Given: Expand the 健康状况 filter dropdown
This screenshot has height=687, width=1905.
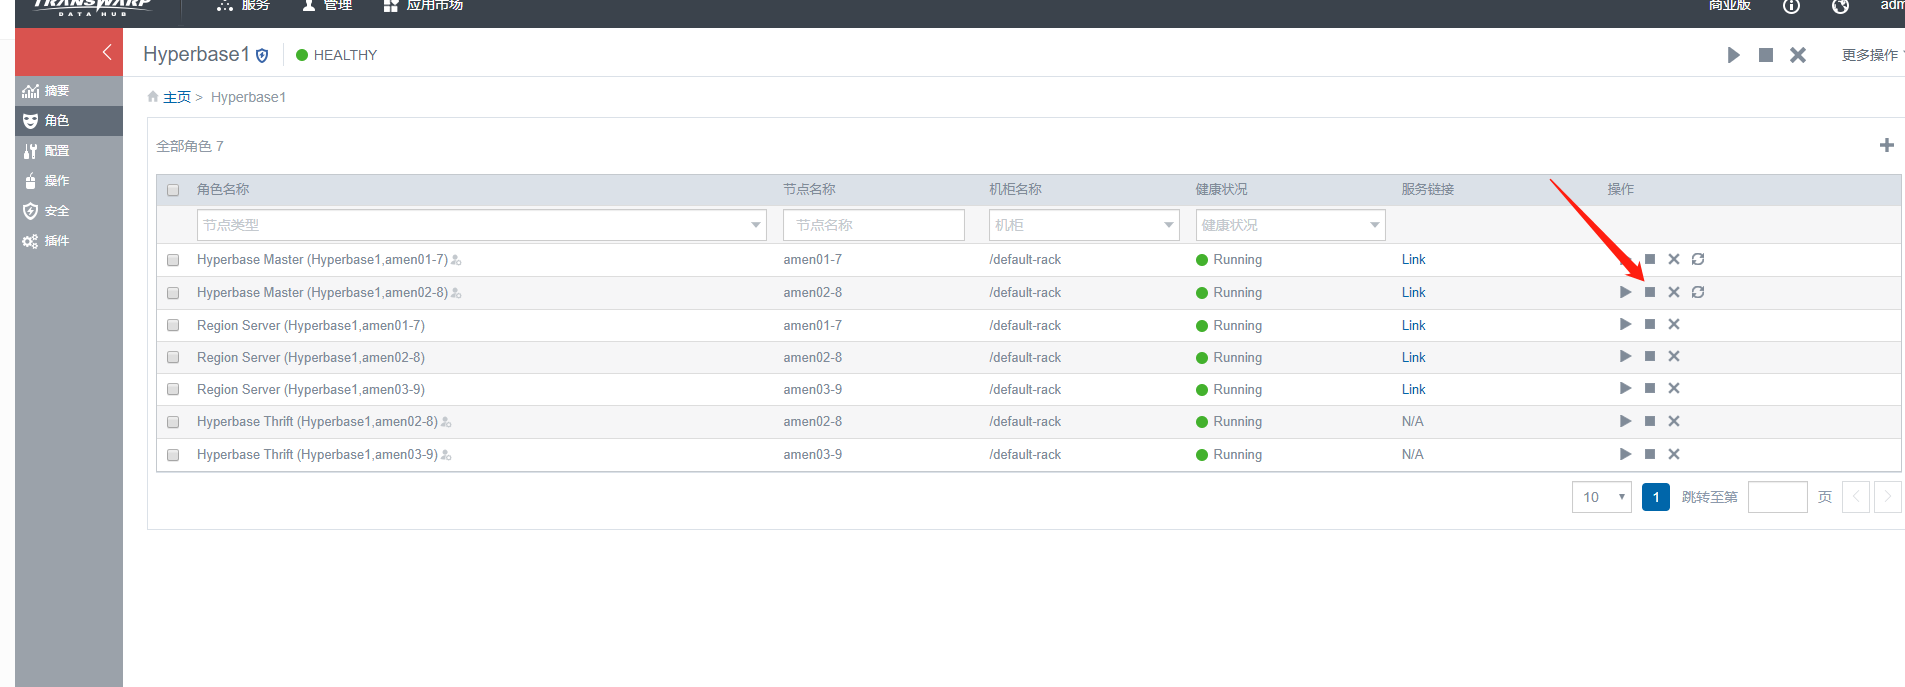Looking at the screenshot, I should click(x=1290, y=225).
